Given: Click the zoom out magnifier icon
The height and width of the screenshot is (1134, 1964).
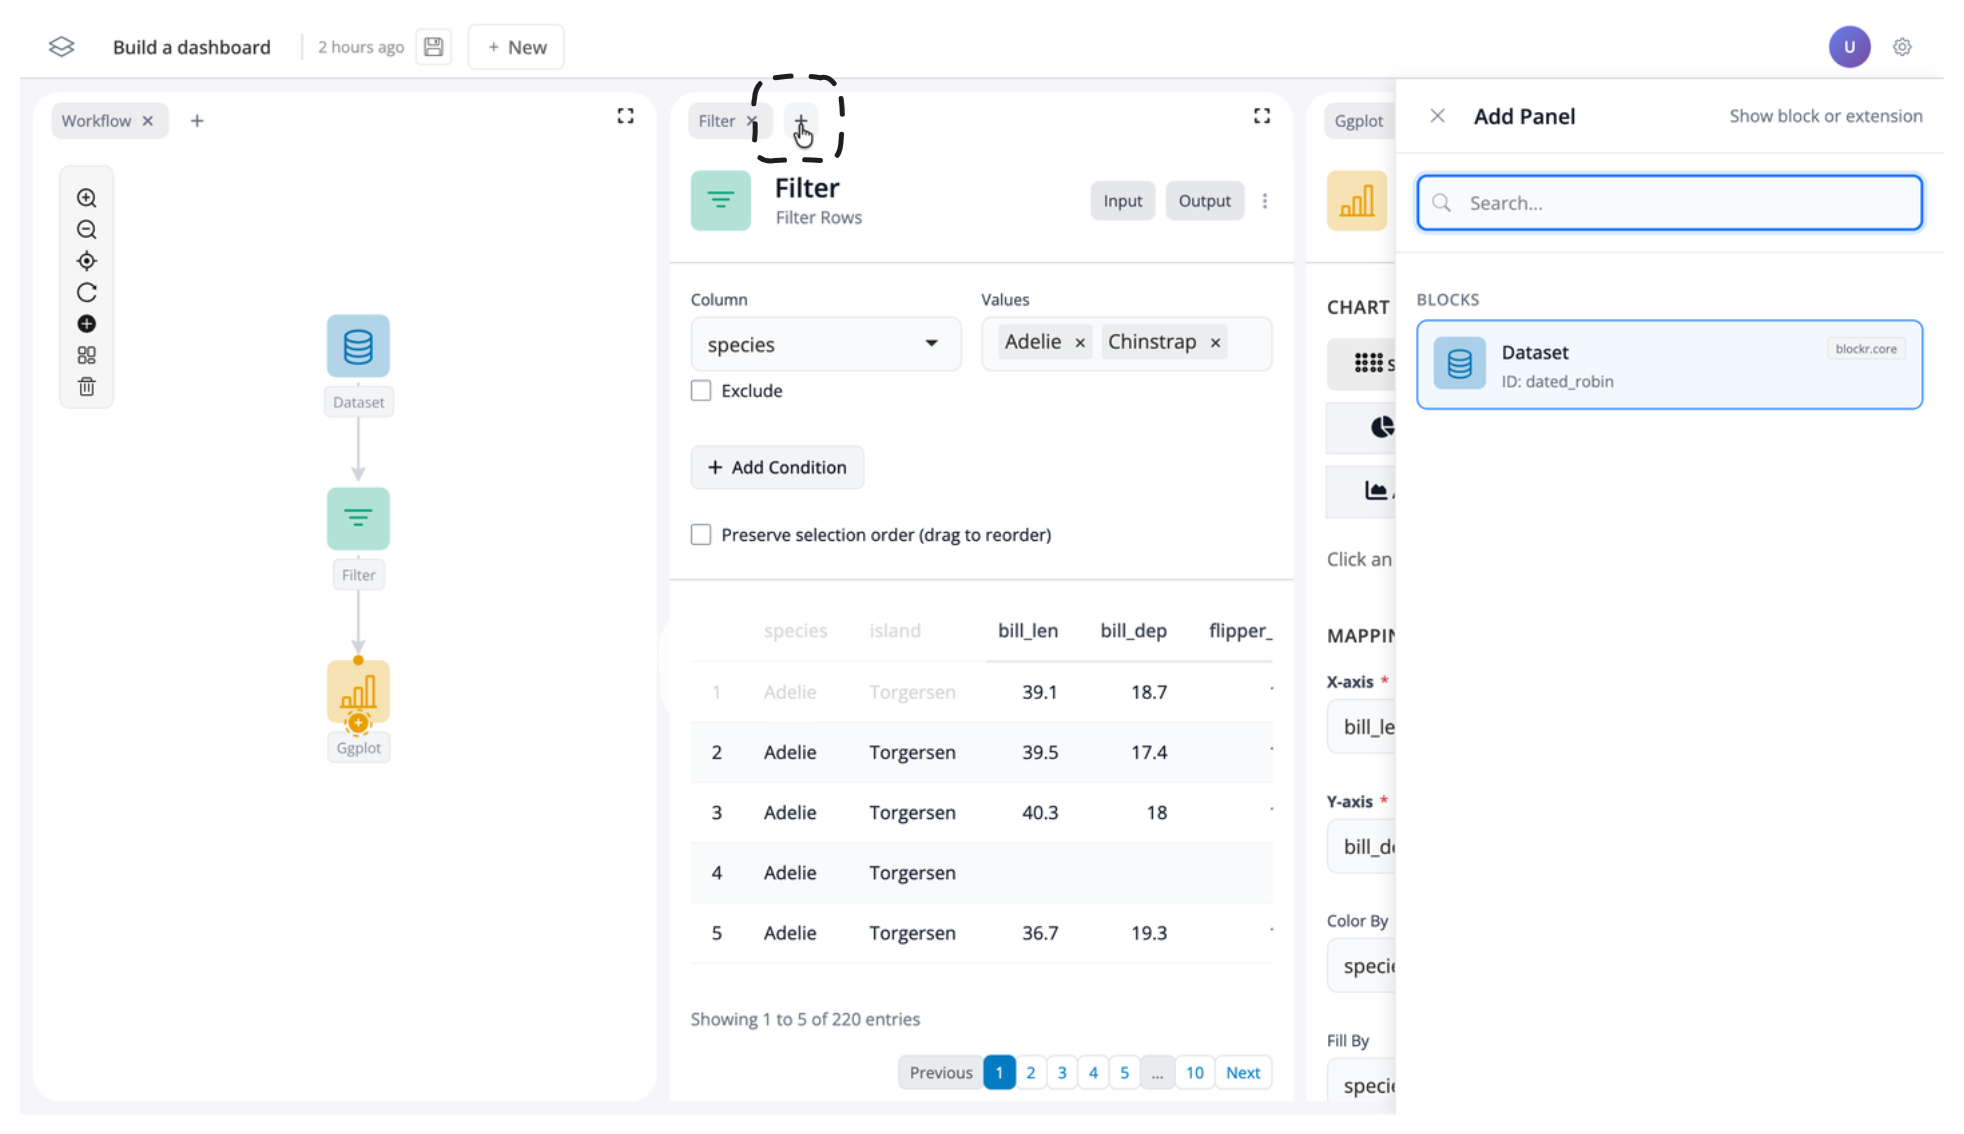Looking at the screenshot, I should (87, 230).
